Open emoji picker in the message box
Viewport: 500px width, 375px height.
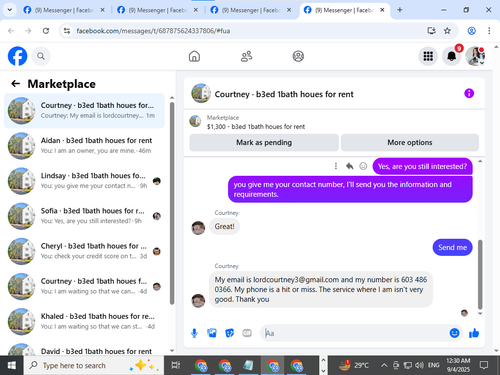[454, 333]
